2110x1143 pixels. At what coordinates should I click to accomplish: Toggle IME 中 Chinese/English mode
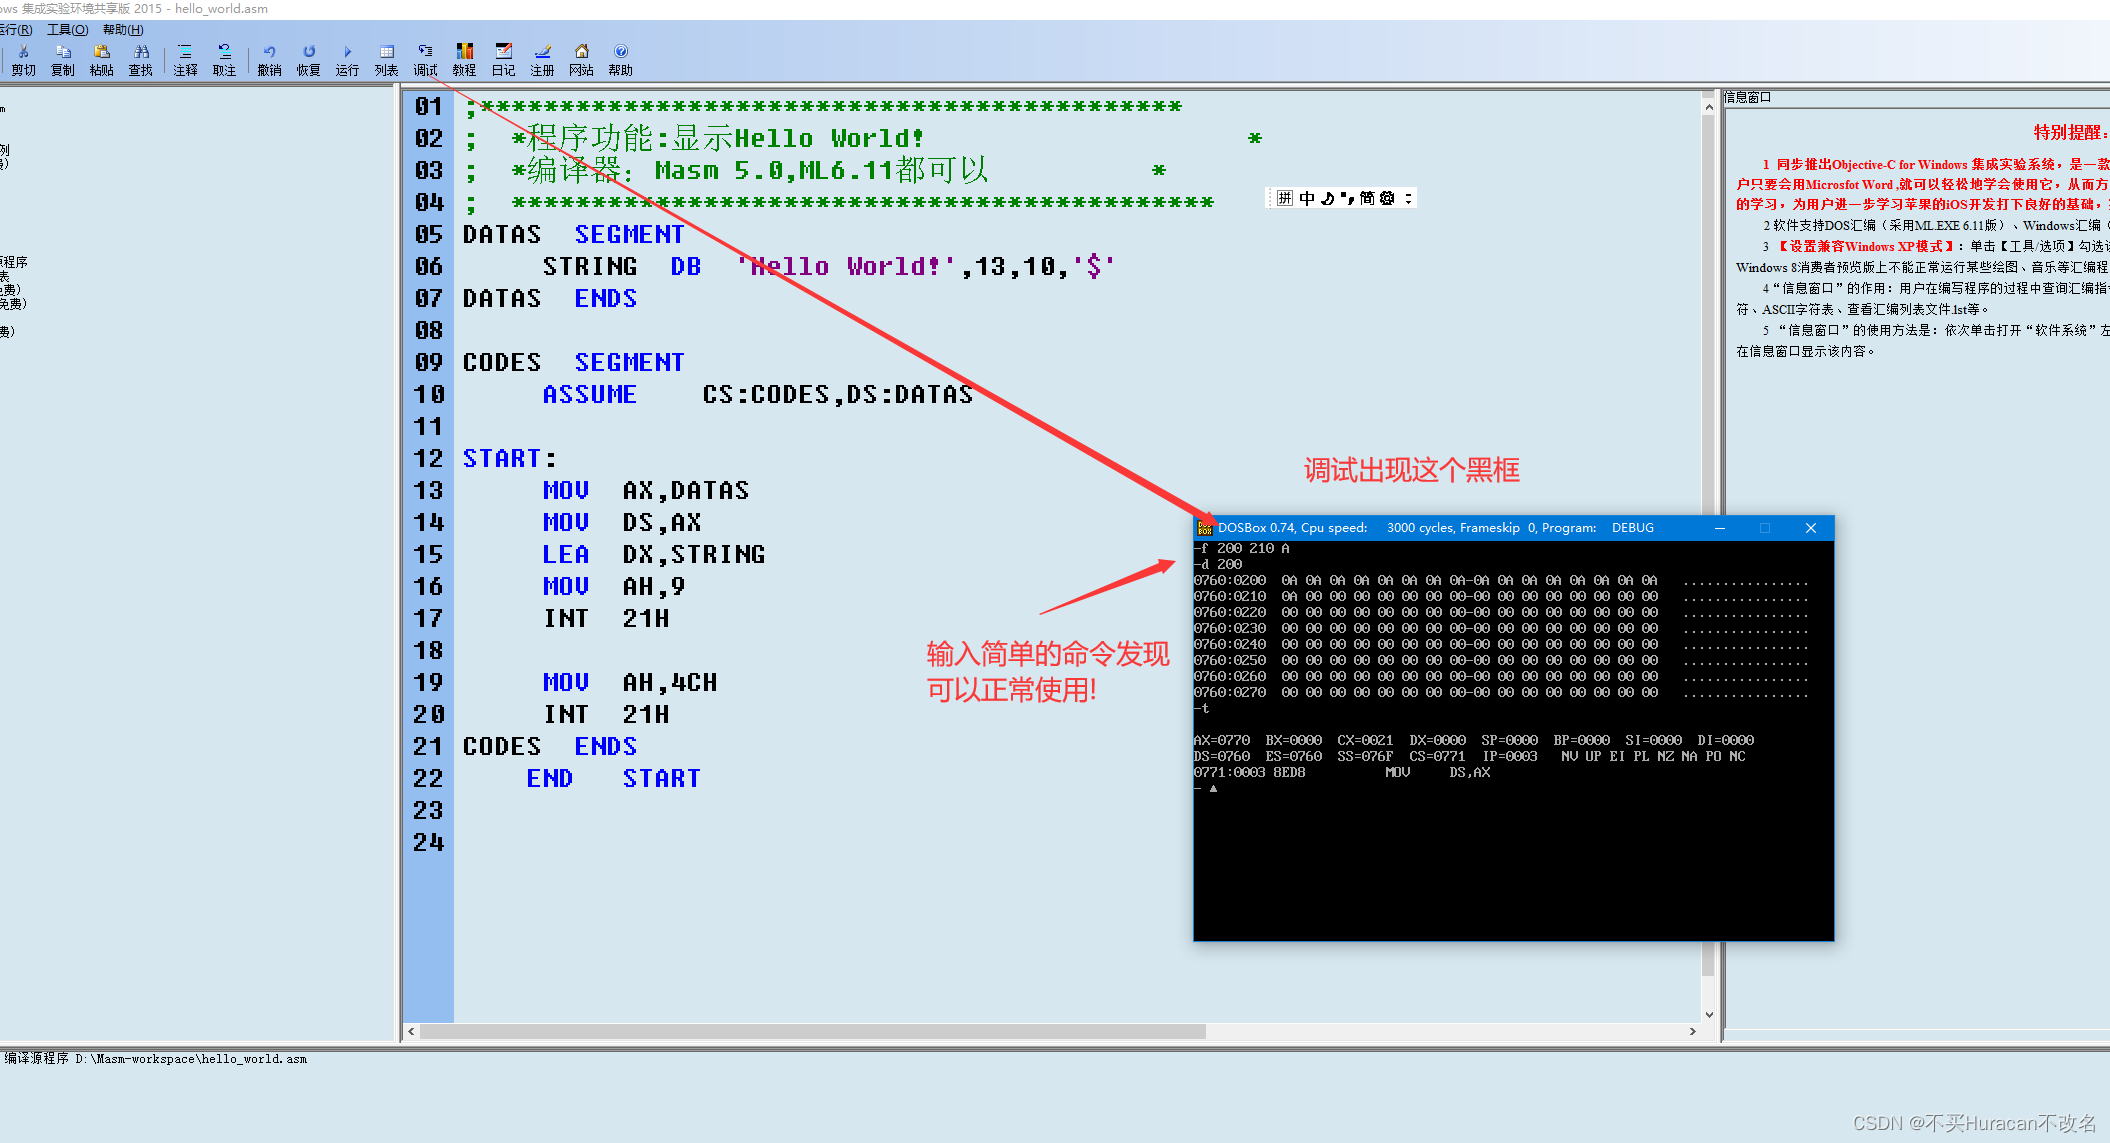coord(1307,198)
